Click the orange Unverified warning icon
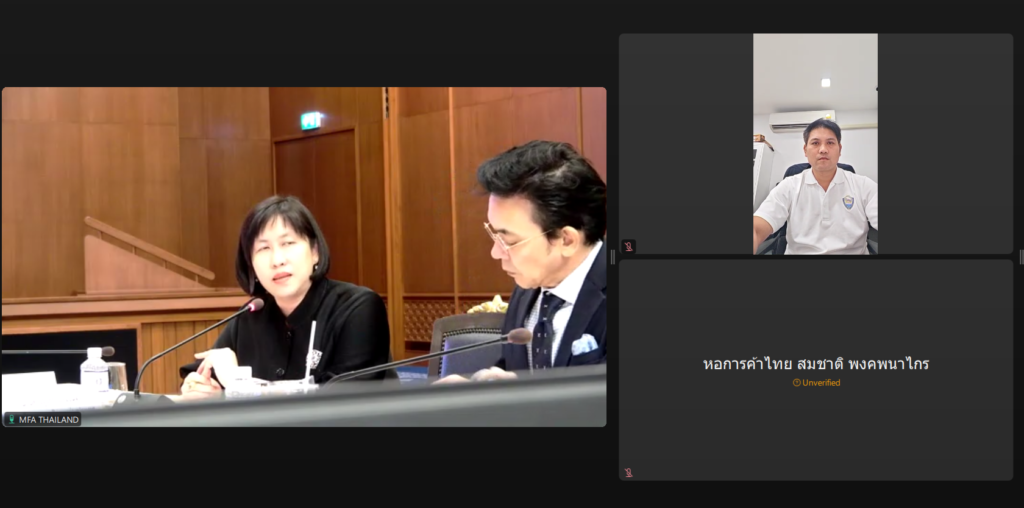The height and width of the screenshot is (508, 1024). 796,383
